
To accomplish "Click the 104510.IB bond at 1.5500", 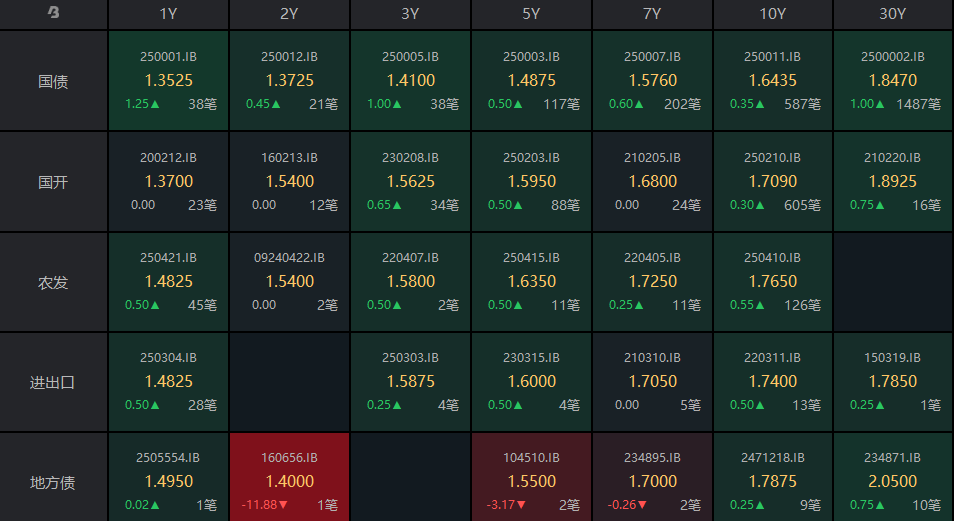I will pos(531,478).
